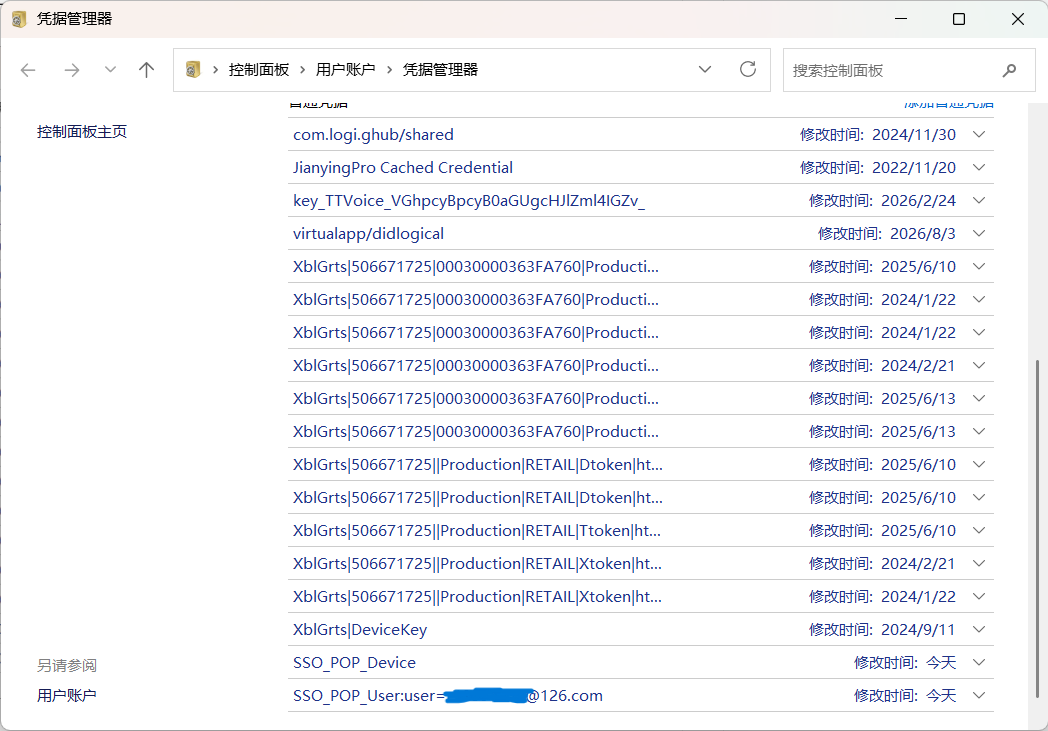
Task: Open the recent locations chevron
Action: (x=110, y=69)
